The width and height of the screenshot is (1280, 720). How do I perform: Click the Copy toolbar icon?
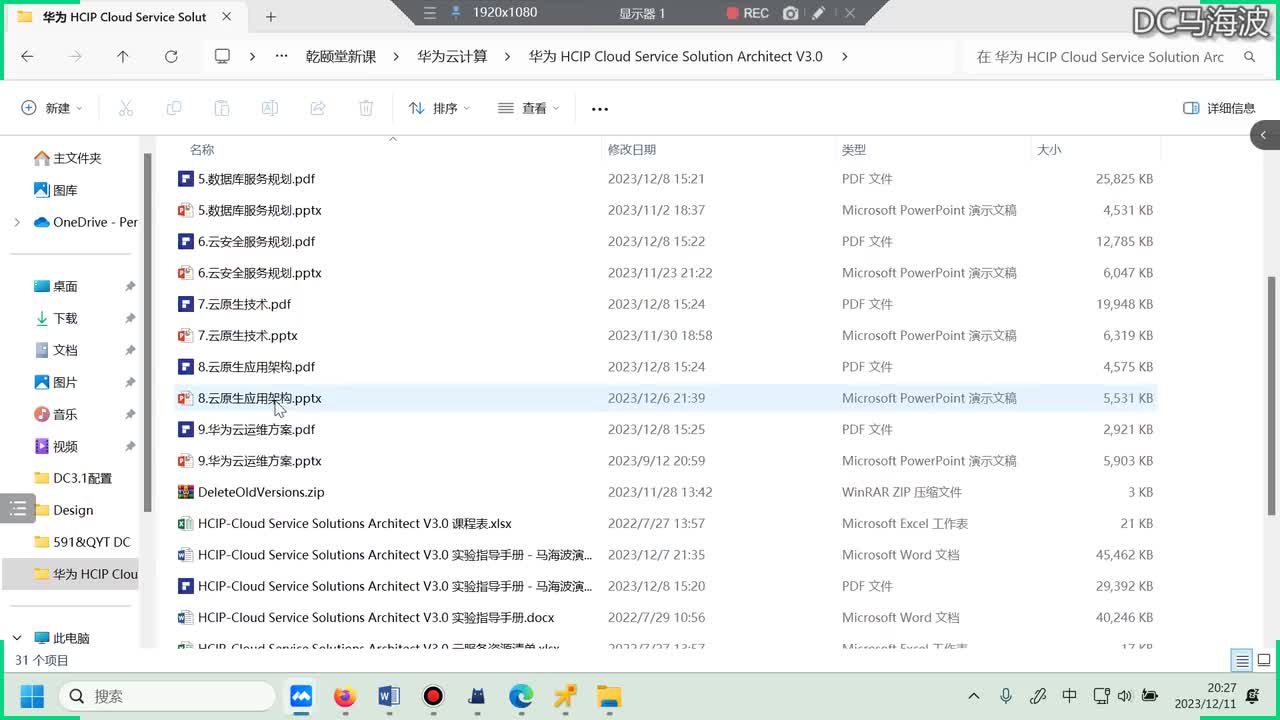[174, 108]
